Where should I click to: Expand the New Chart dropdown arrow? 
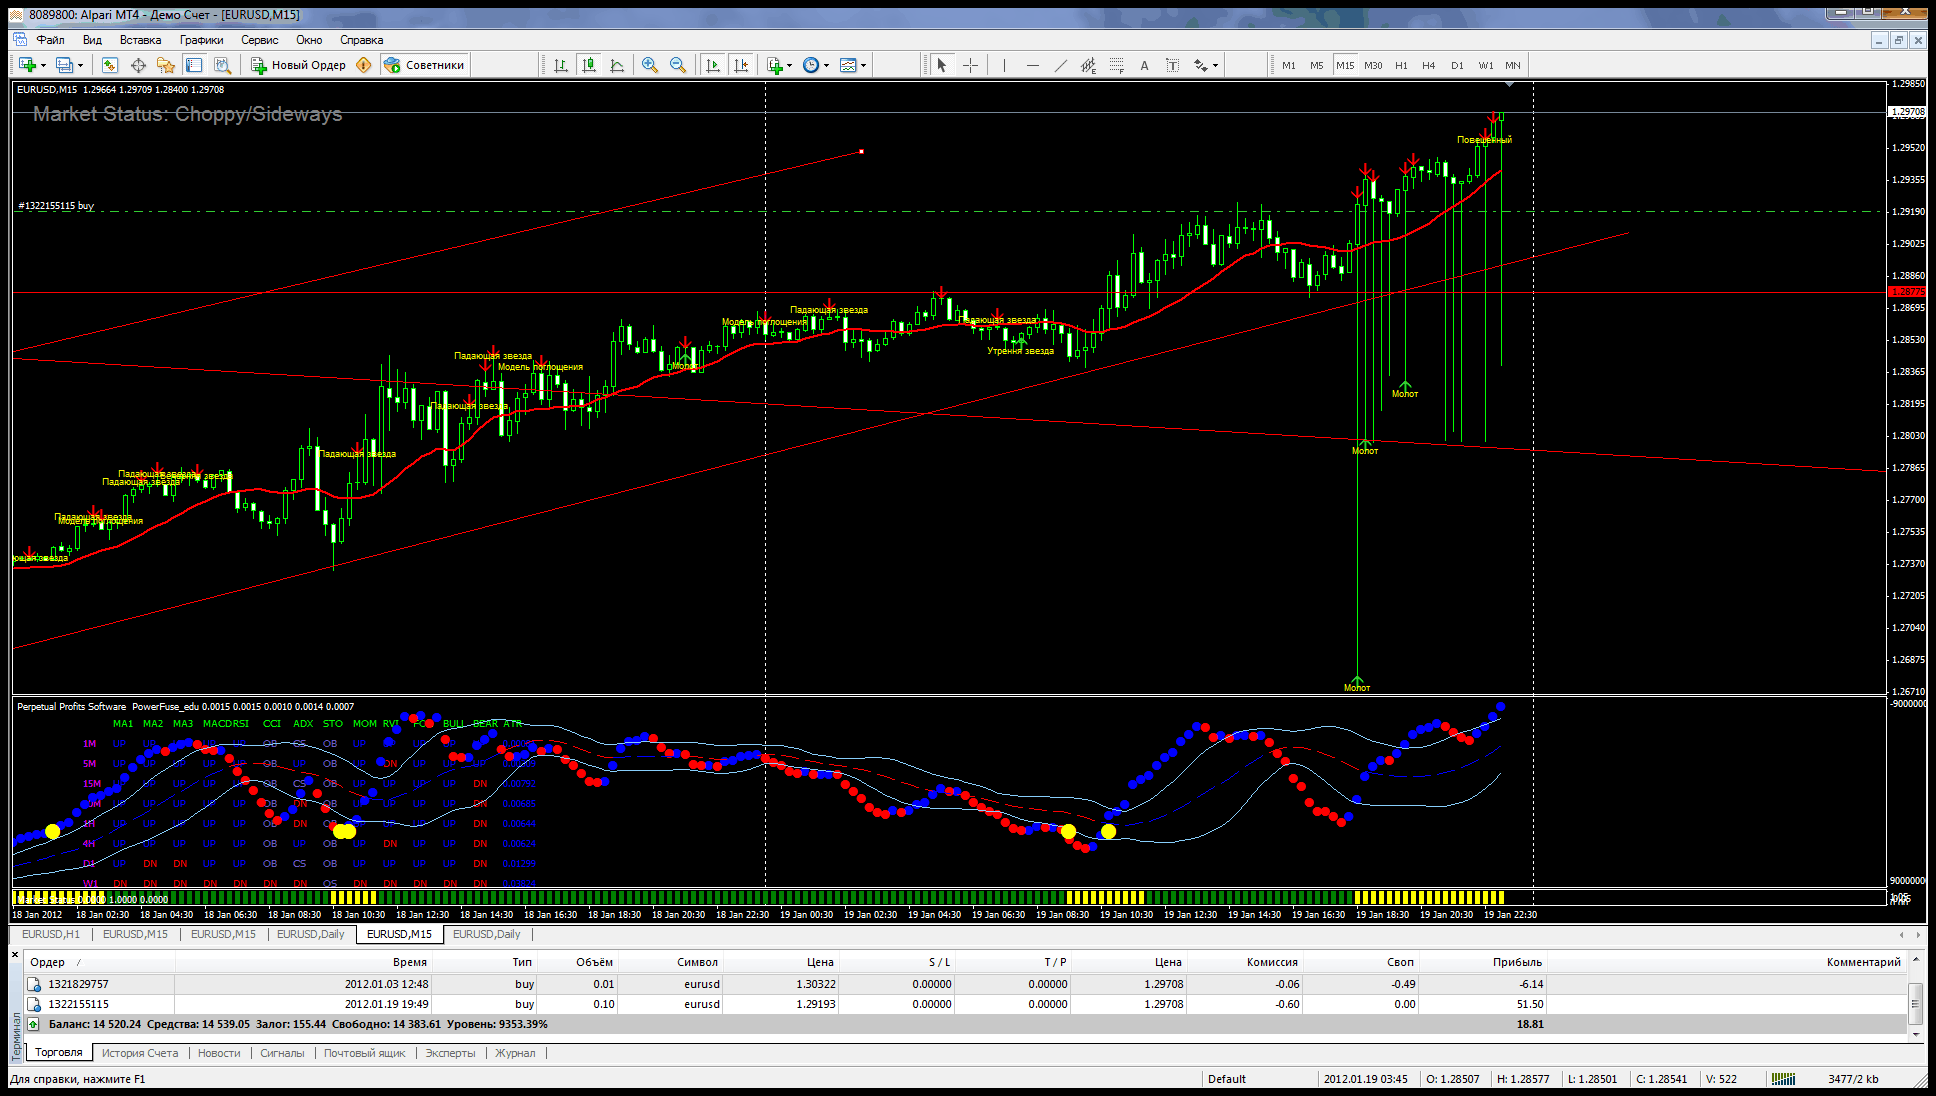click(x=43, y=66)
